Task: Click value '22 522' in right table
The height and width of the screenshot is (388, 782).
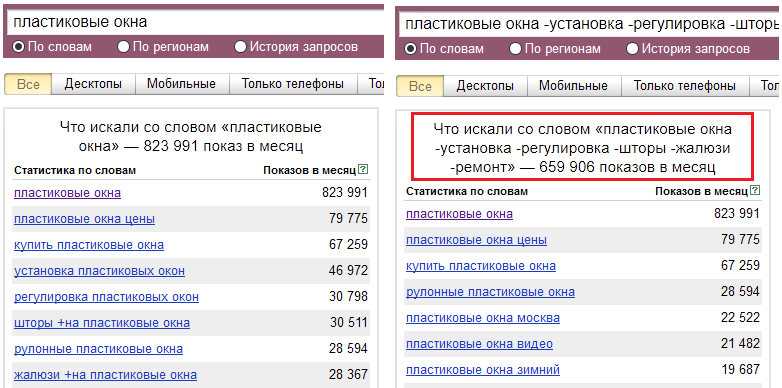Action: pyautogui.click(x=740, y=318)
